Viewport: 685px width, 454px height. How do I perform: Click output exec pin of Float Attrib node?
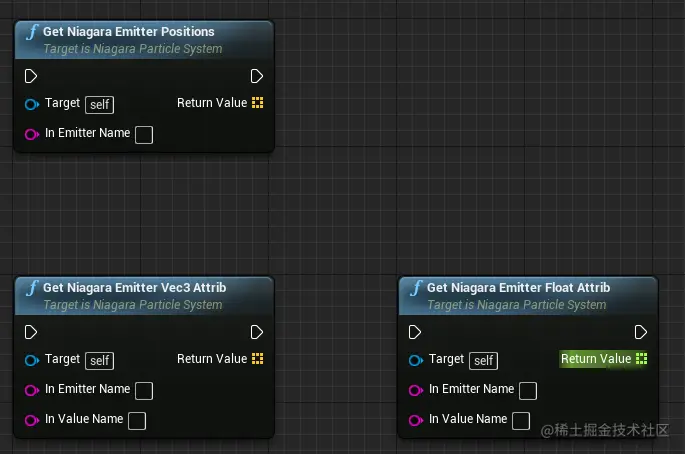640,332
